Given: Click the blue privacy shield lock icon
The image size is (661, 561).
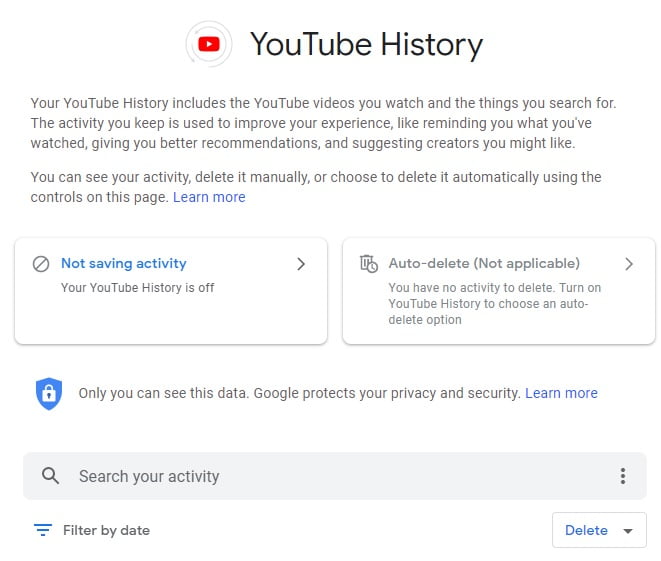Looking at the screenshot, I should (49, 393).
